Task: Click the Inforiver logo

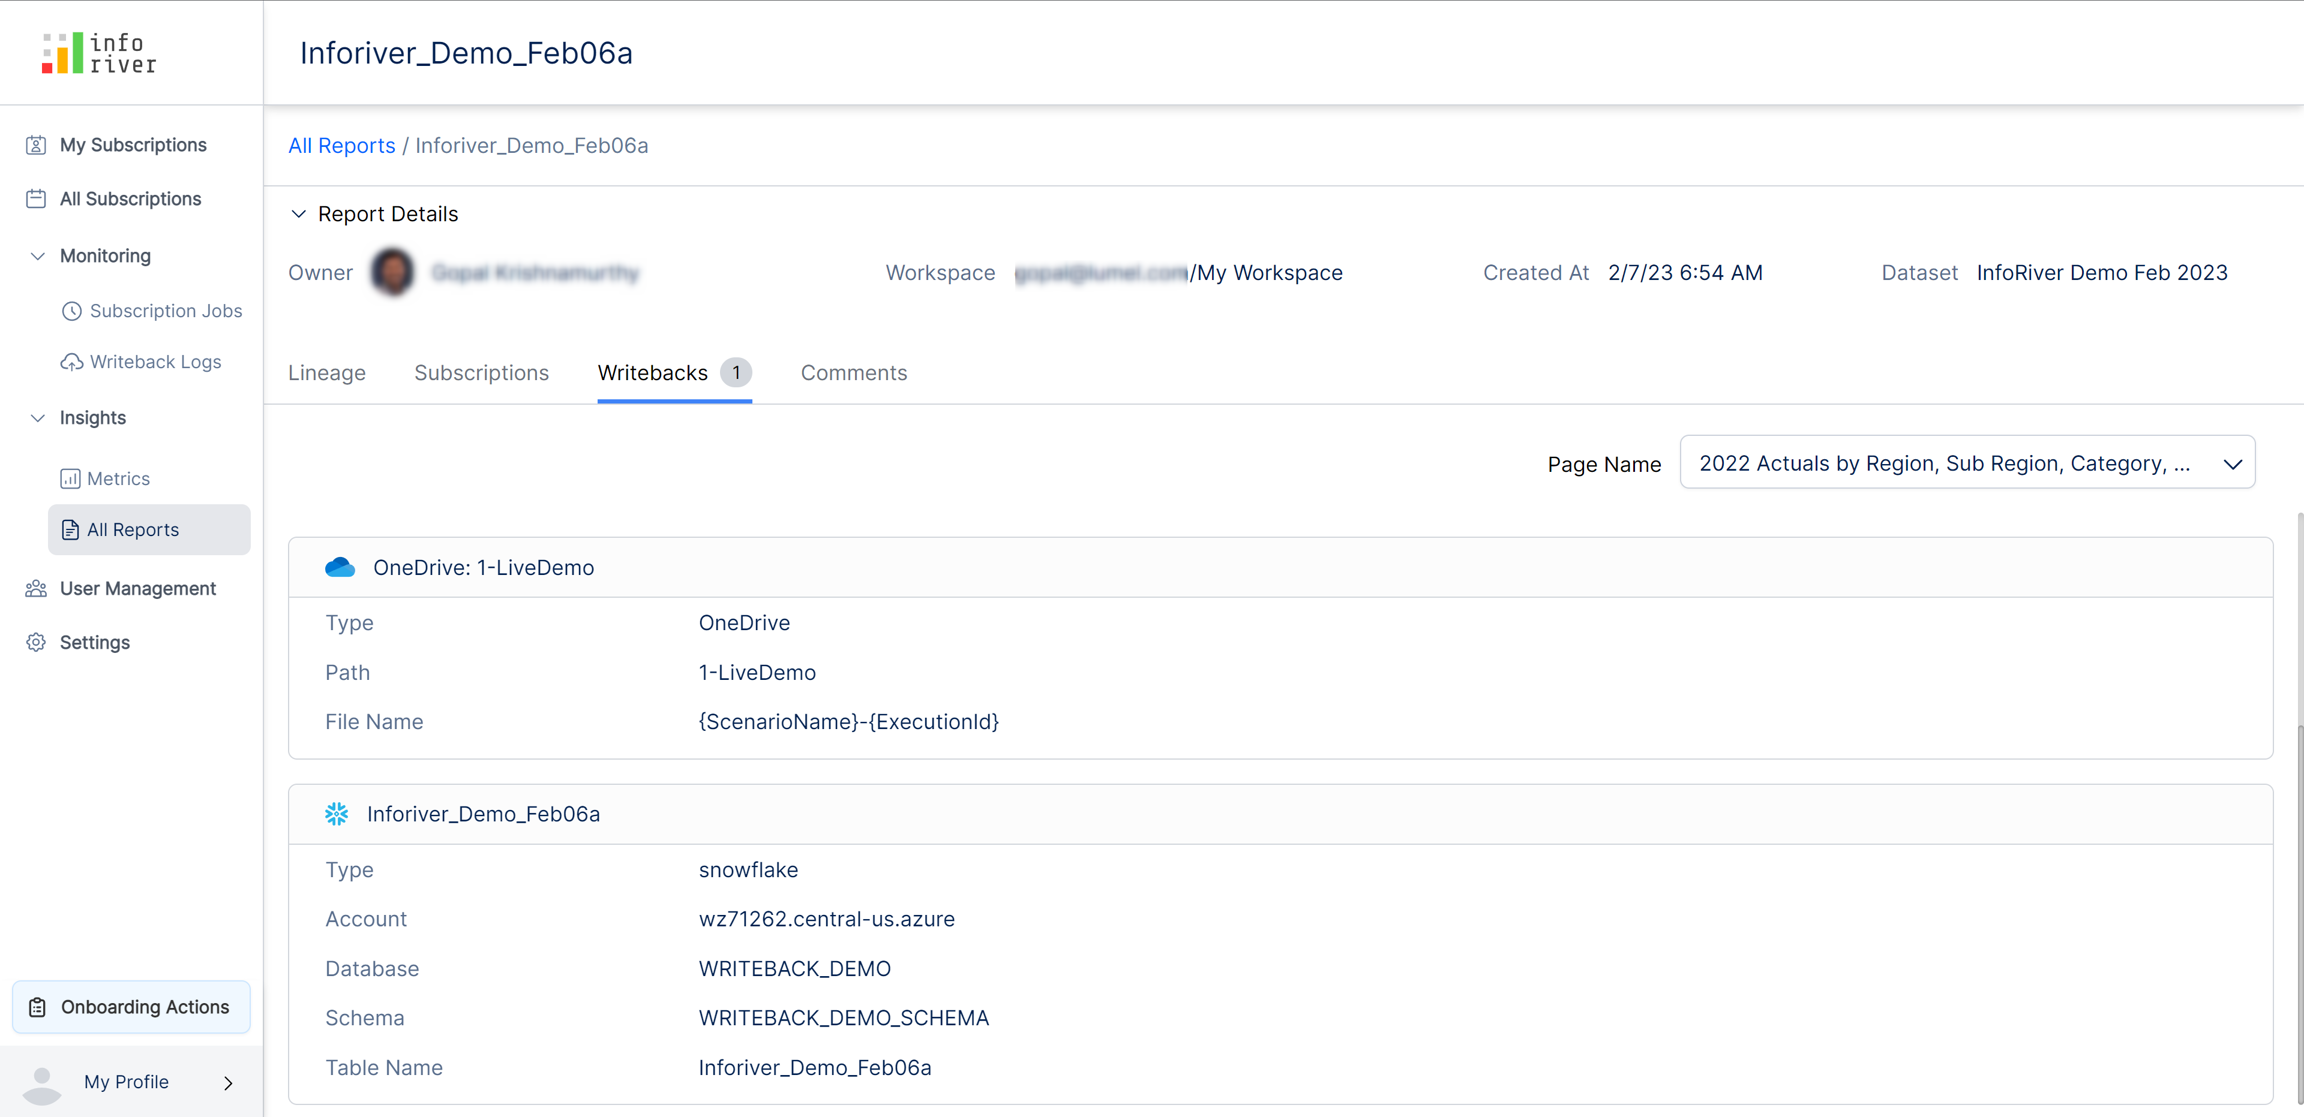Action: pyautogui.click(x=99, y=53)
